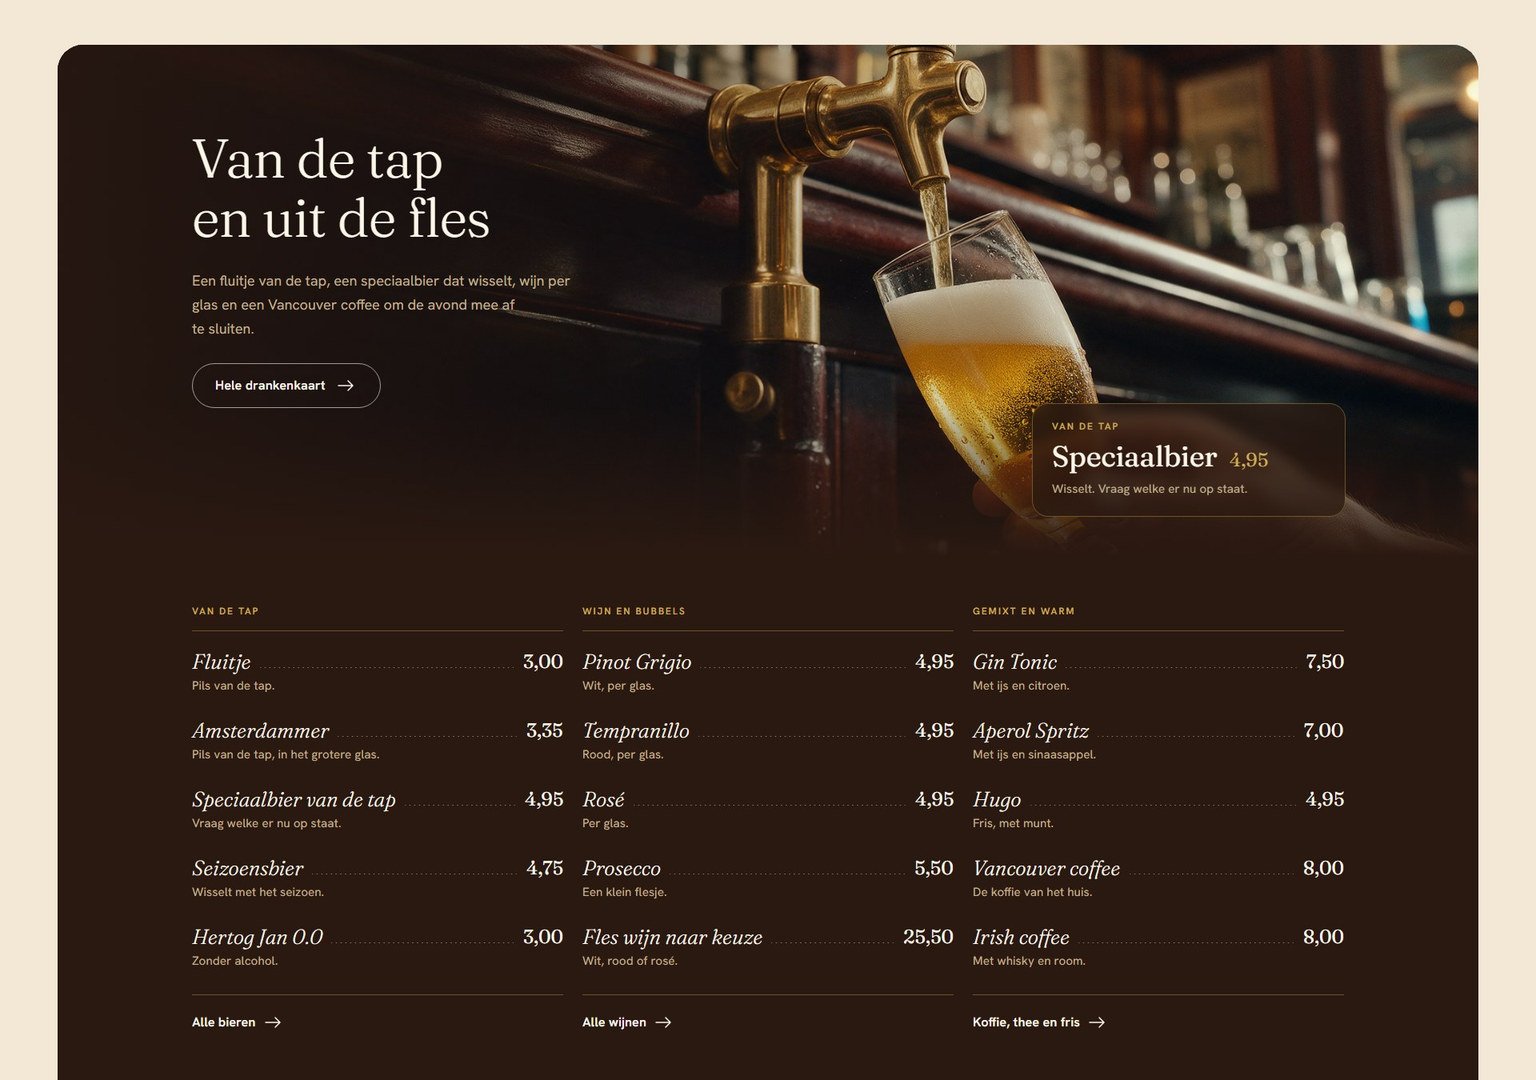Click the 3,35 price of Amsterdammer
1536x1080 pixels.
click(x=545, y=730)
